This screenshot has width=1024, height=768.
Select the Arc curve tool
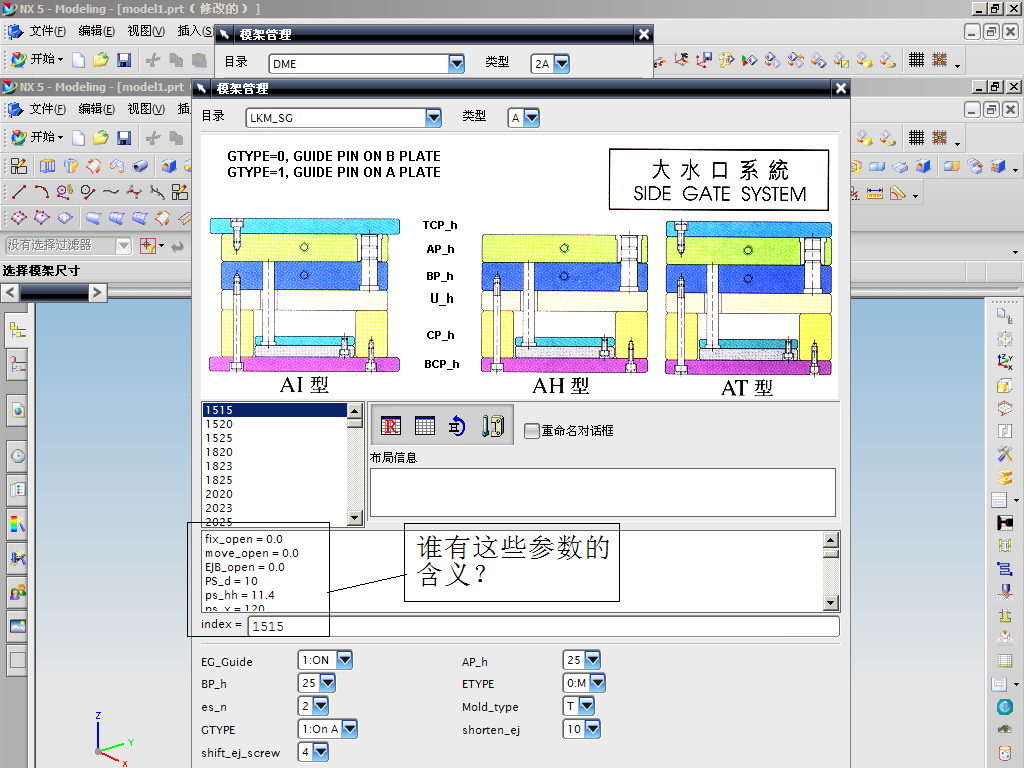41,192
